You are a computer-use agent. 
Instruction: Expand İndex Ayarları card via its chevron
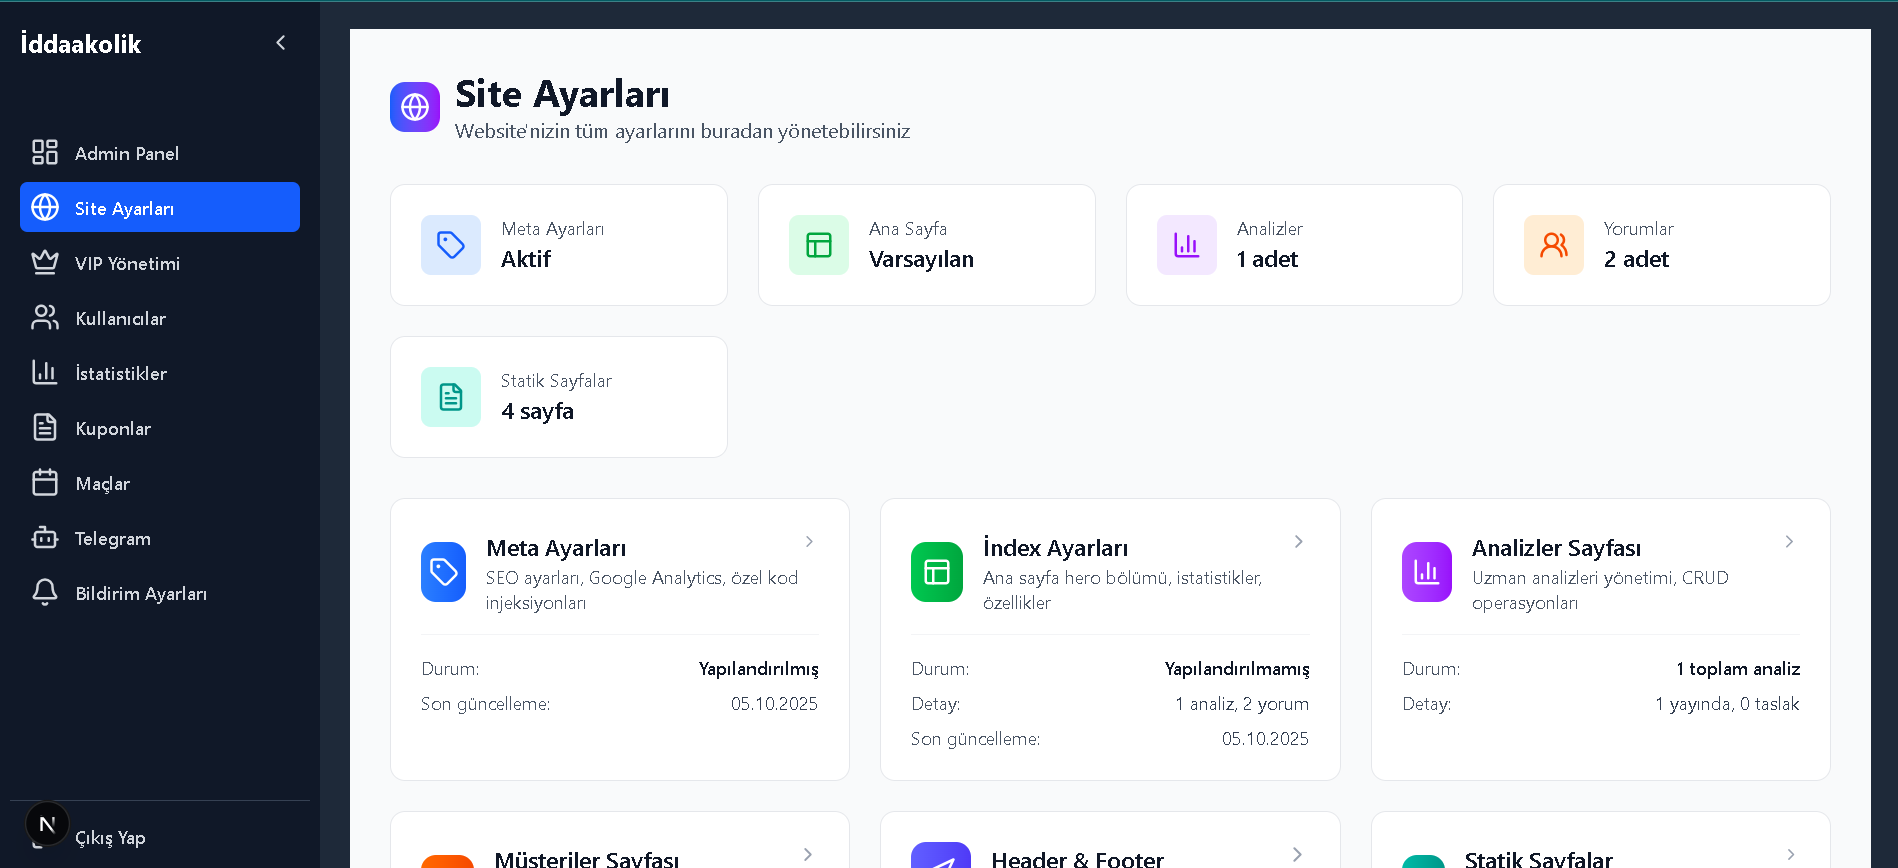pos(1299,541)
